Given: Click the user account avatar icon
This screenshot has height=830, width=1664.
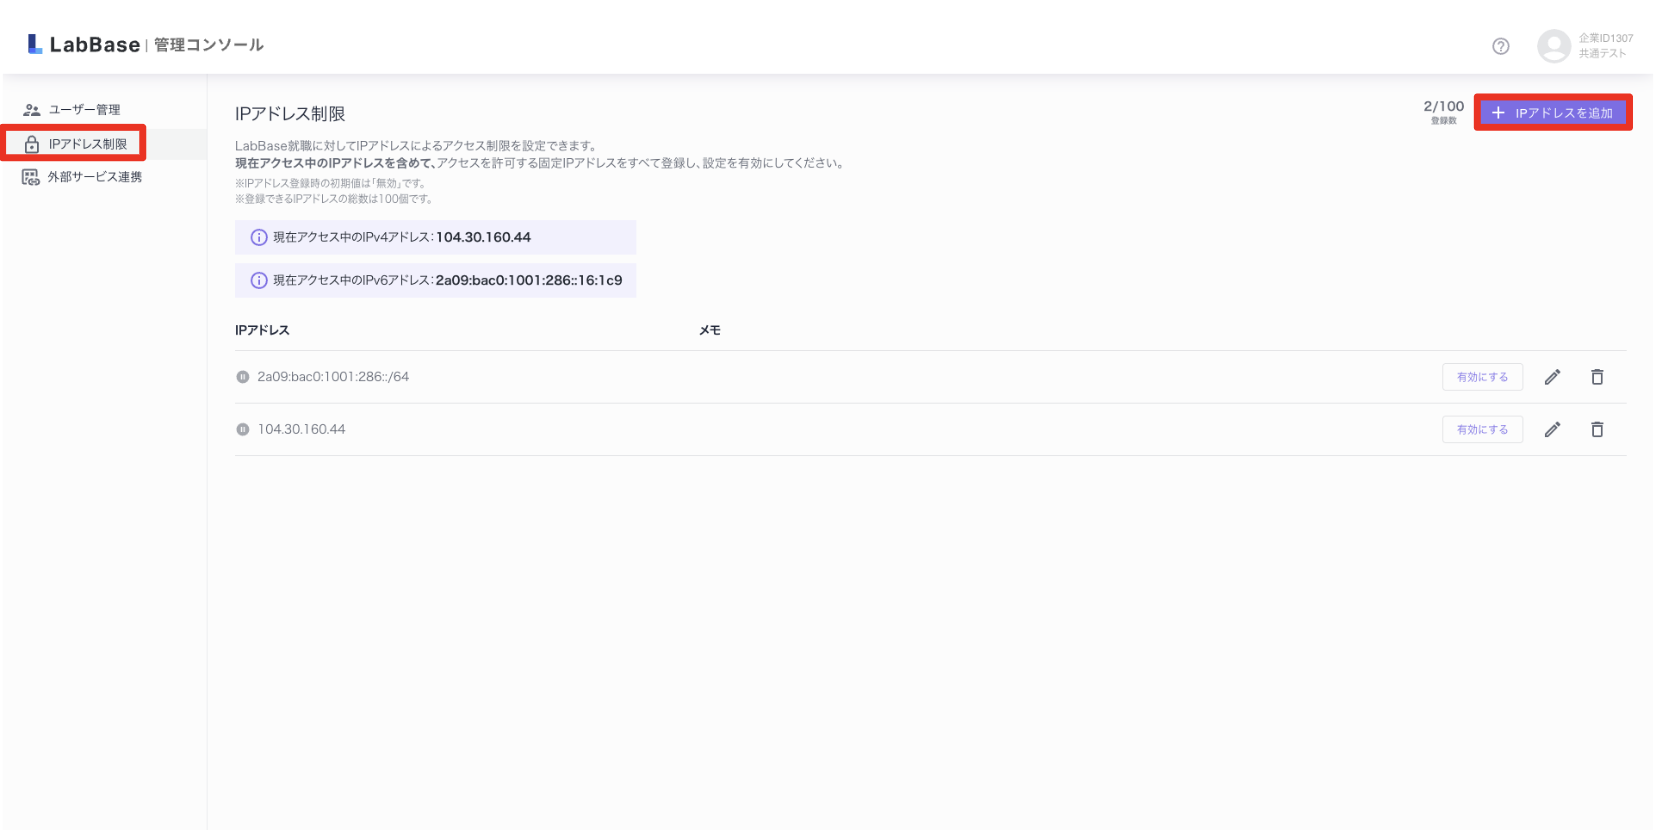Looking at the screenshot, I should point(1554,46).
